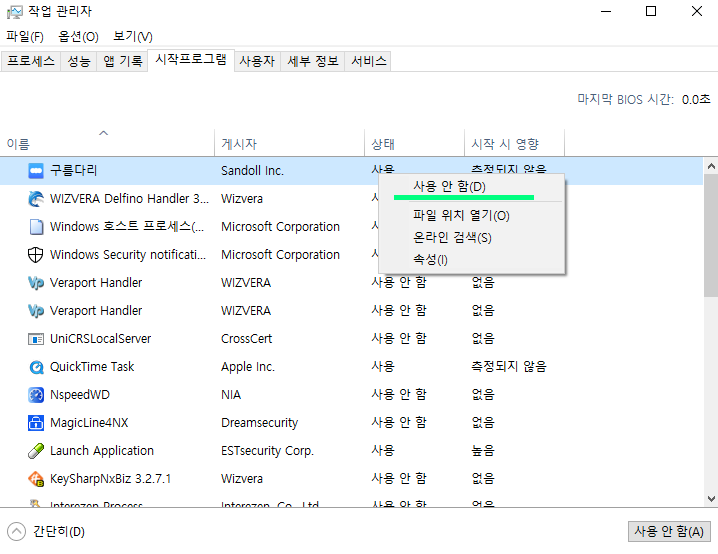The width and height of the screenshot is (718, 554).
Task: Click publisher NIA cell
Action: [231, 395]
